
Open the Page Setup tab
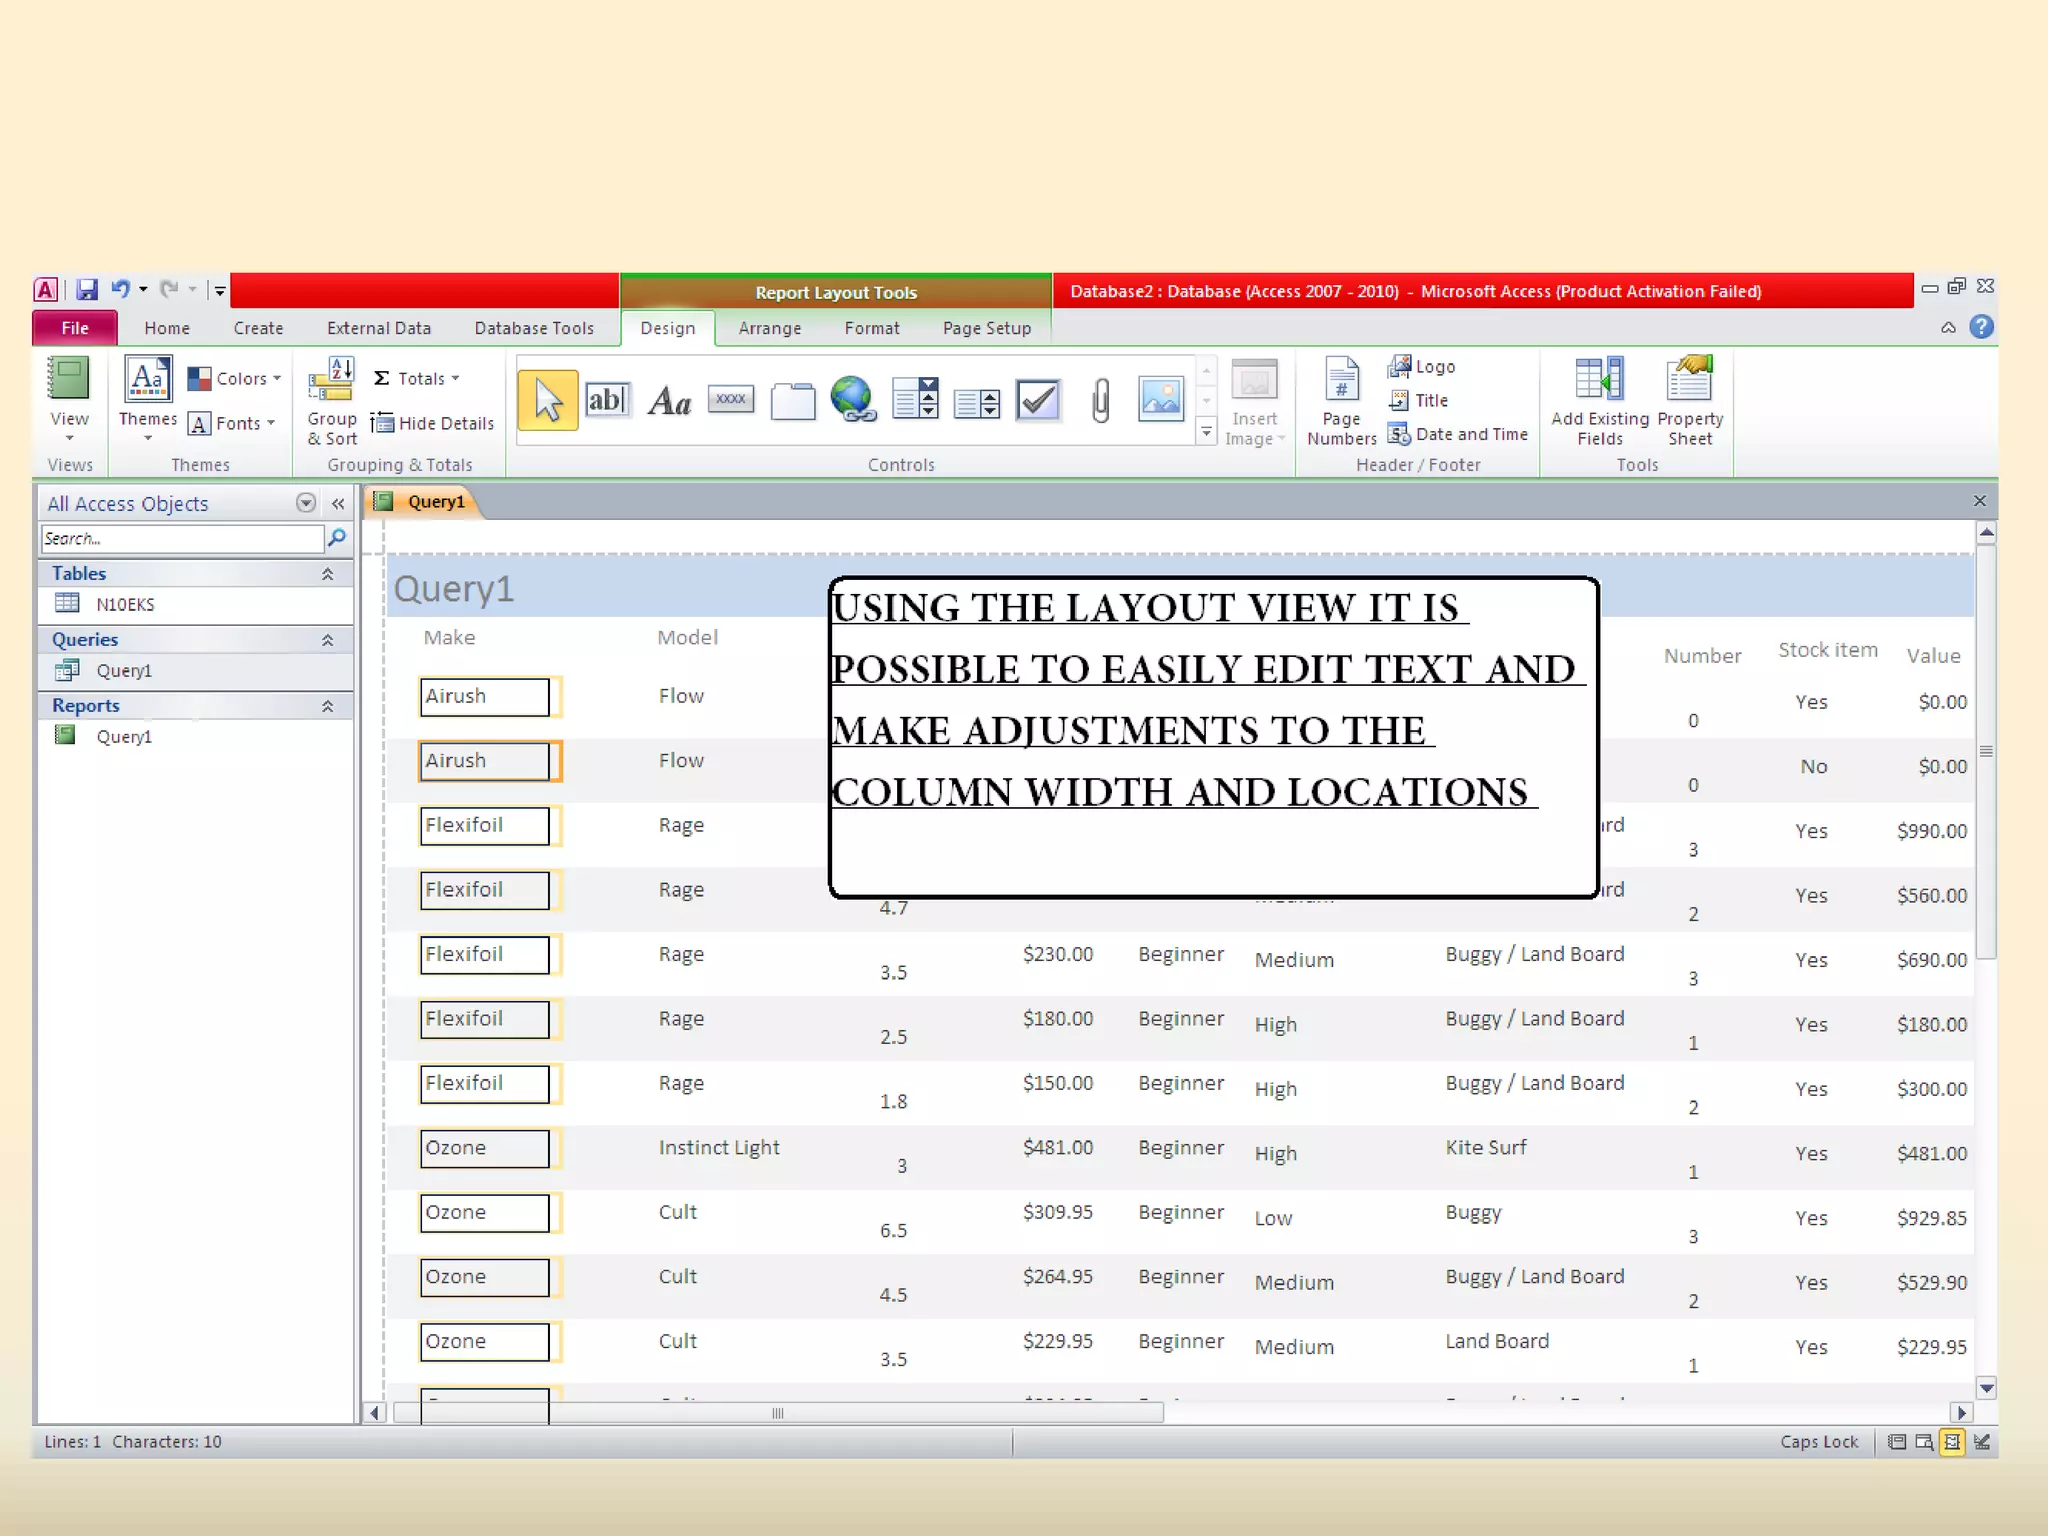coord(986,328)
